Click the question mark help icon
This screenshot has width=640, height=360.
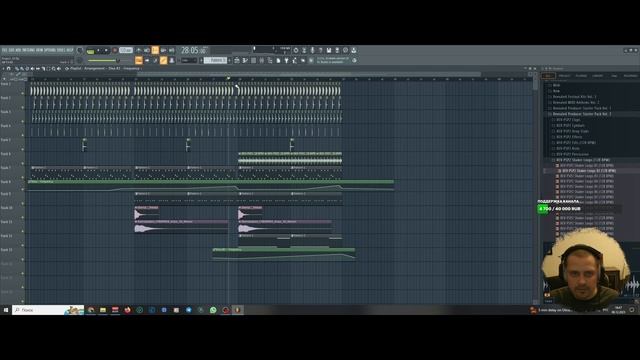click(x=321, y=50)
